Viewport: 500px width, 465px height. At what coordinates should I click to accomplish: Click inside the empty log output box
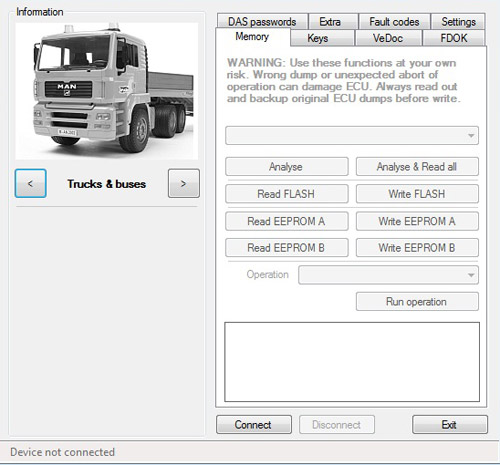[352, 362]
